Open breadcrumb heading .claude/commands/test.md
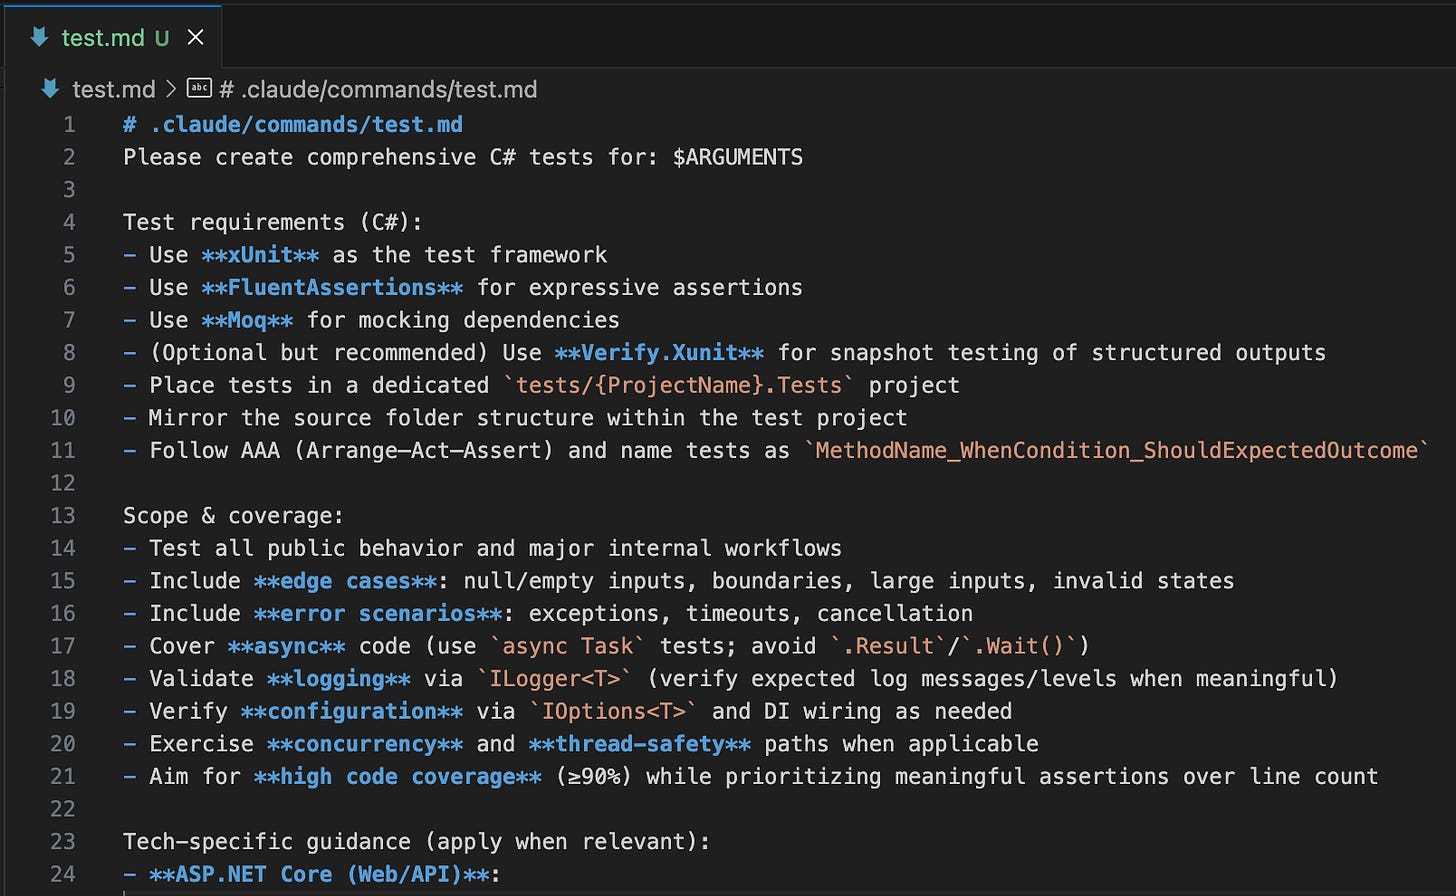Image resolution: width=1456 pixels, height=896 pixels. (378, 89)
